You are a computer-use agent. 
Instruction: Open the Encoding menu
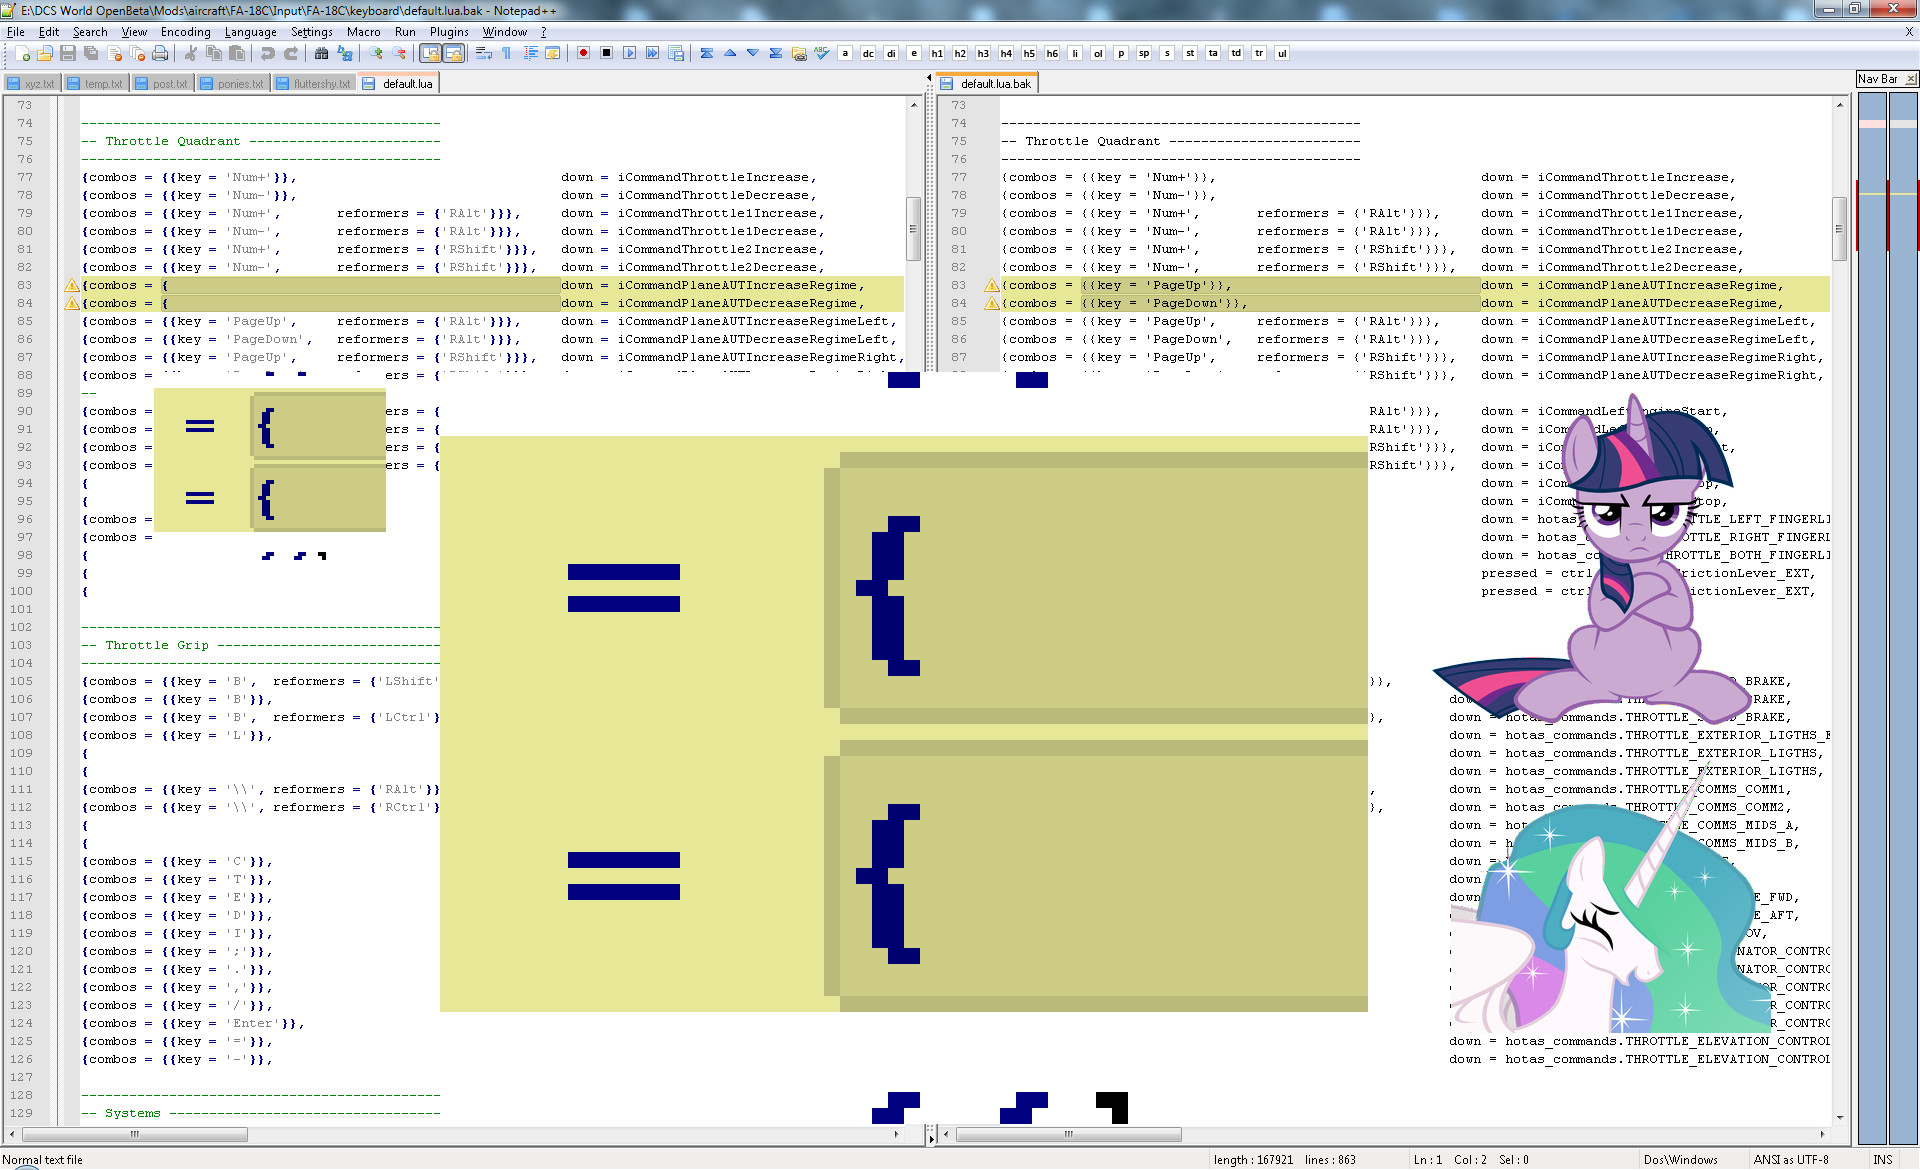tap(186, 32)
